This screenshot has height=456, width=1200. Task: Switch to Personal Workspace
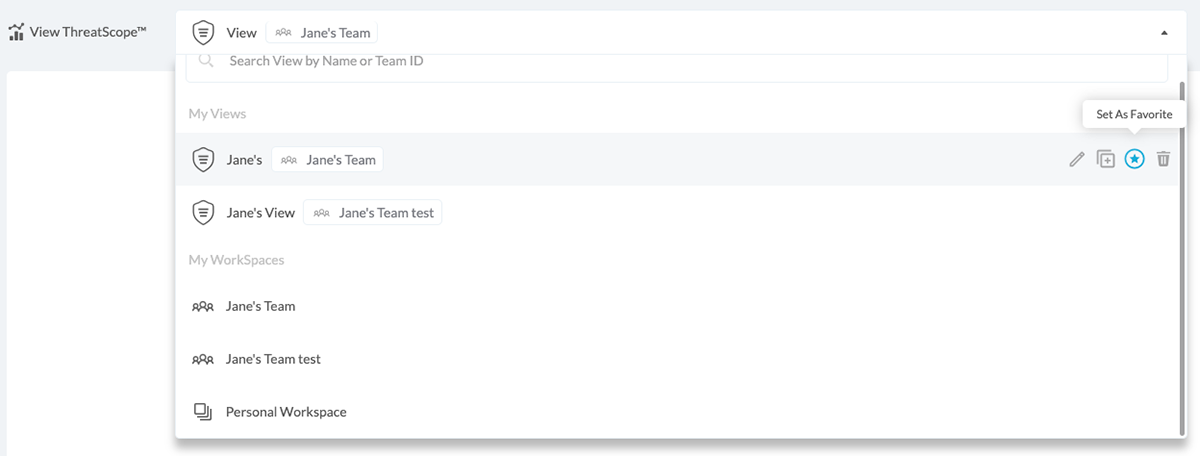click(x=286, y=412)
